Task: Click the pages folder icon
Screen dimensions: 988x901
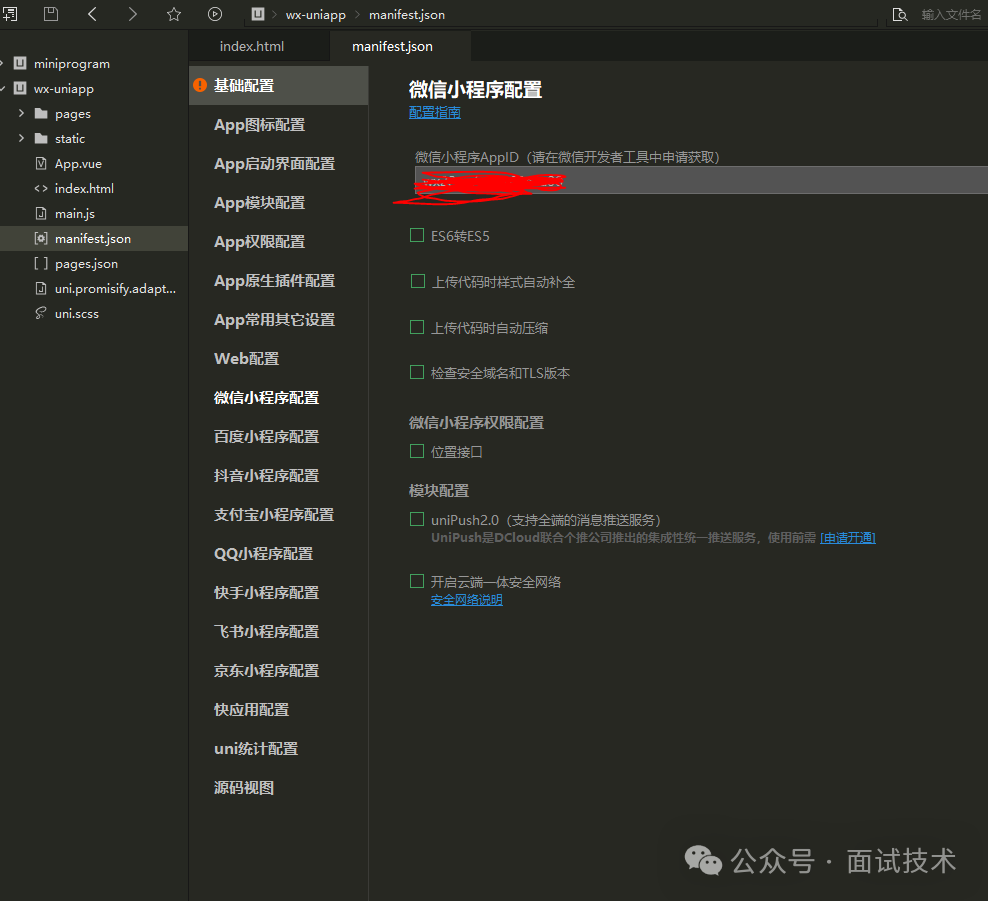Action: pyautogui.click(x=41, y=113)
